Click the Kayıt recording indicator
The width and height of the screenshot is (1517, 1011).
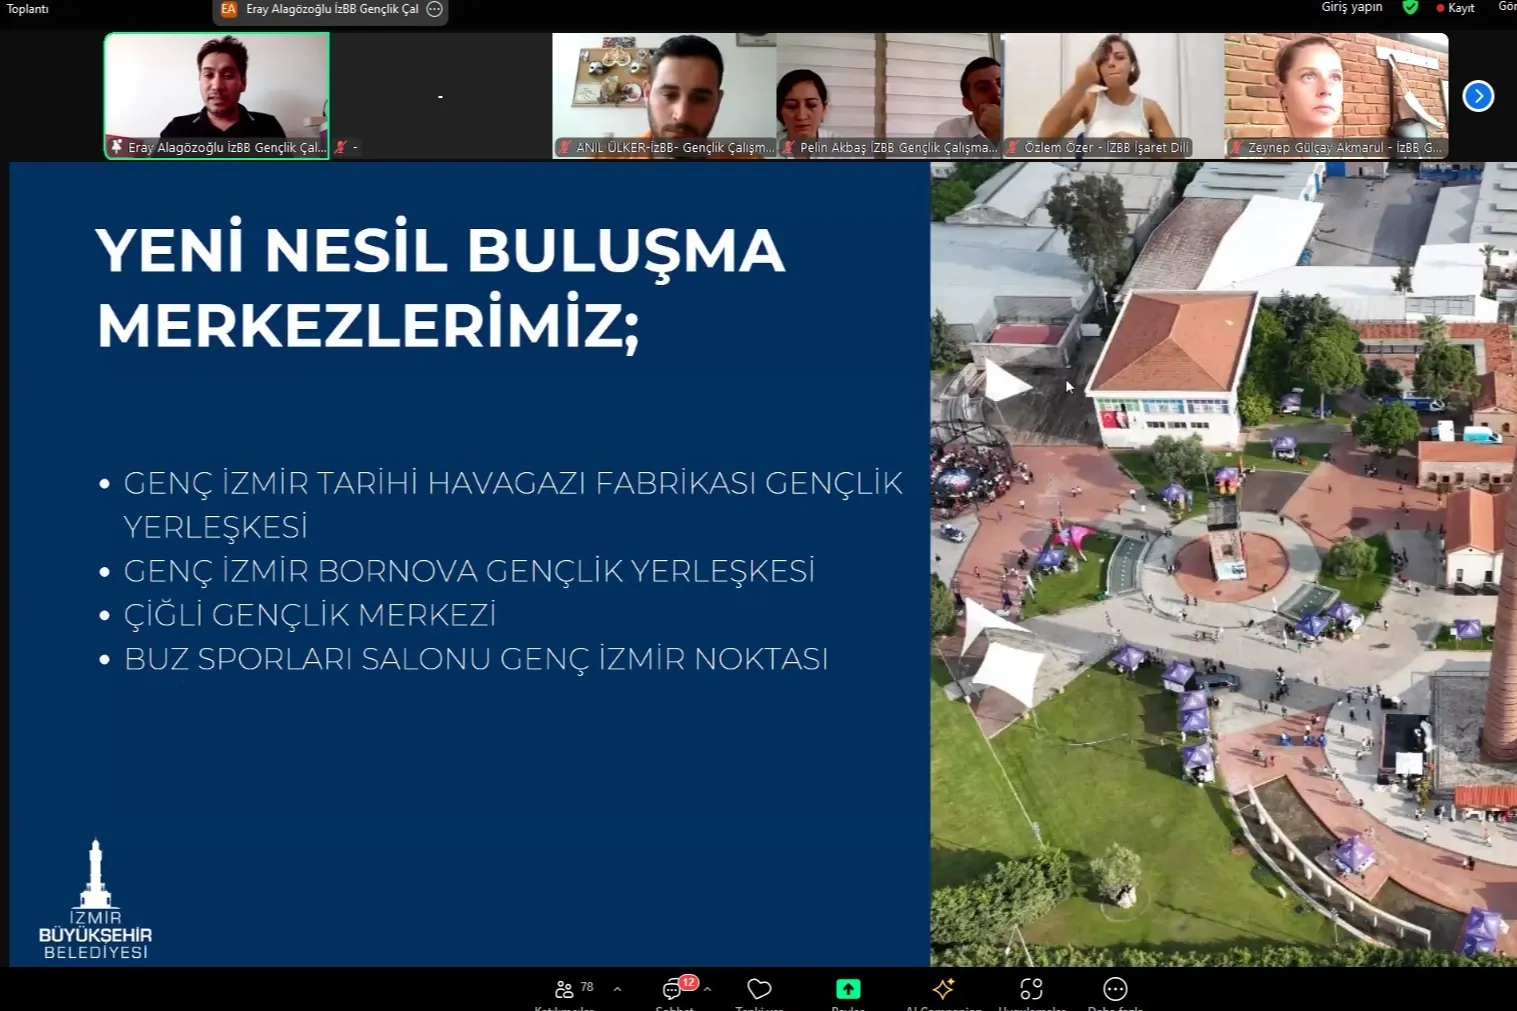1456,8
